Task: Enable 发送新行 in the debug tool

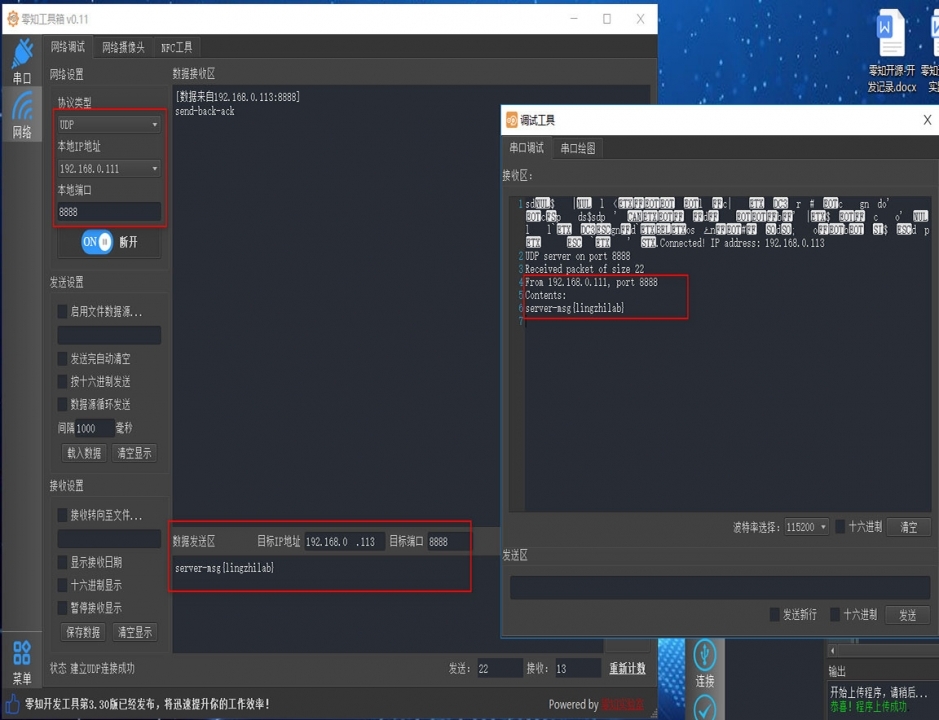Action: pyautogui.click(x=774, y=615)
